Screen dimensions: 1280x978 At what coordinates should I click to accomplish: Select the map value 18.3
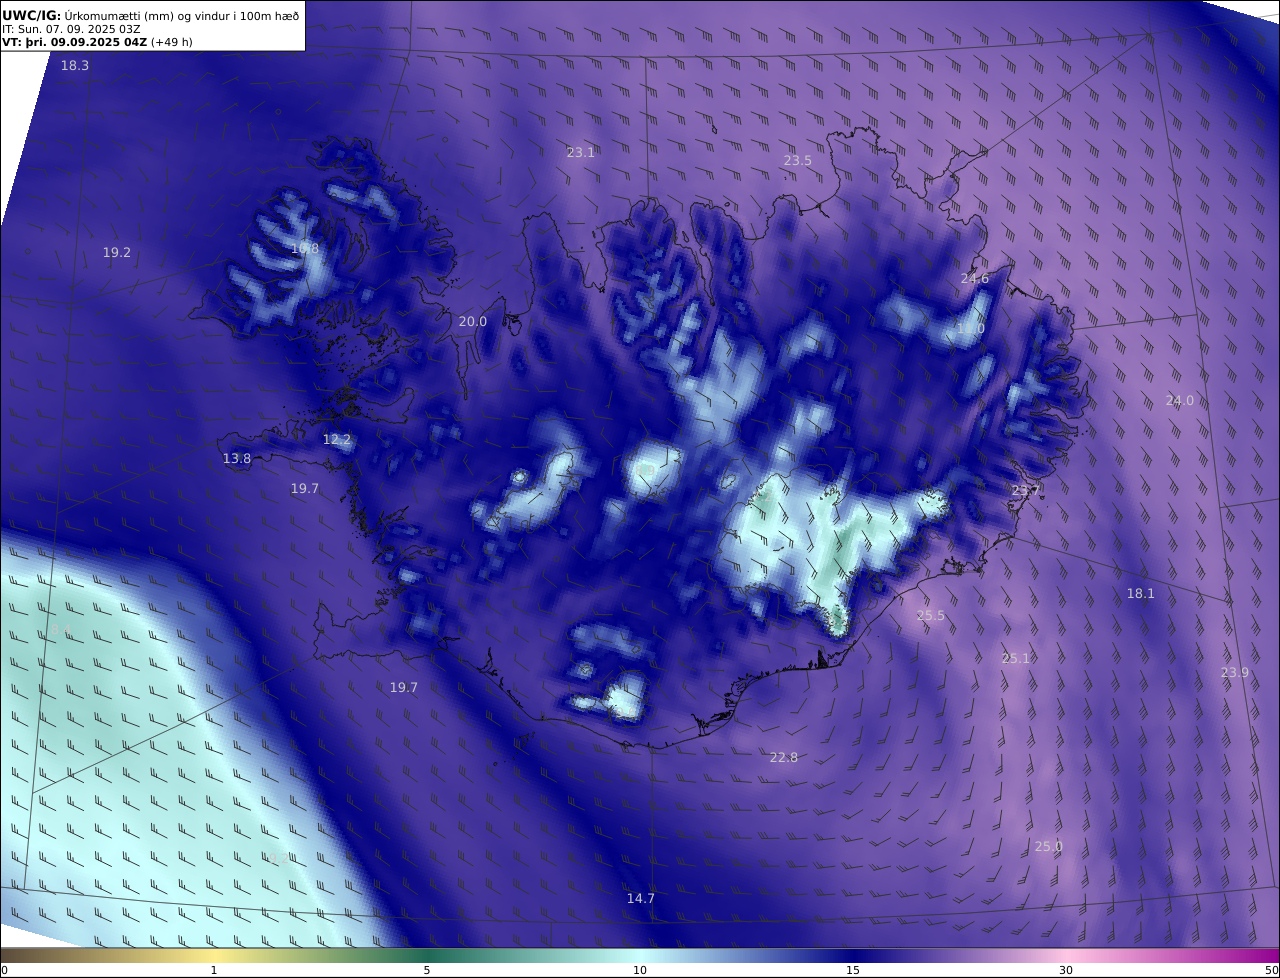click(x=75, y=65)
